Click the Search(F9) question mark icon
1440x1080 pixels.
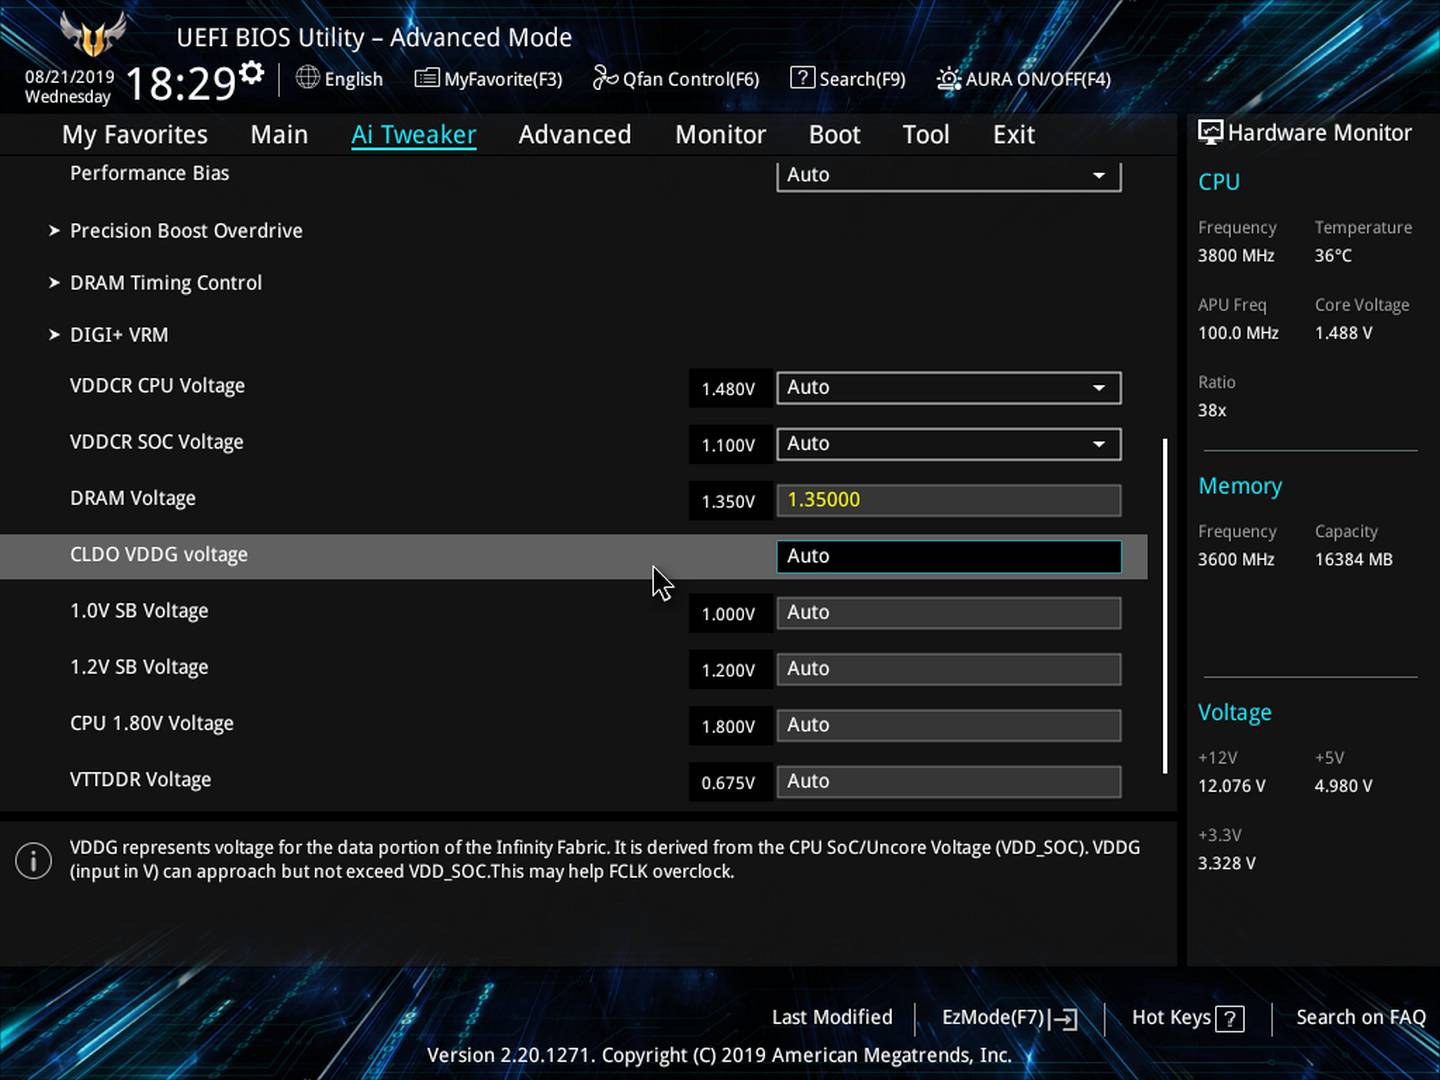click(x=802, y=77)
